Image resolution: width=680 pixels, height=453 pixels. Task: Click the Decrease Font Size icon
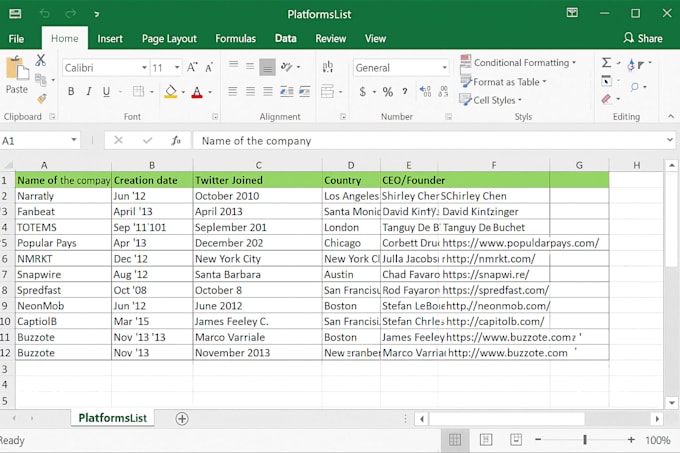(x=209, y=68)
